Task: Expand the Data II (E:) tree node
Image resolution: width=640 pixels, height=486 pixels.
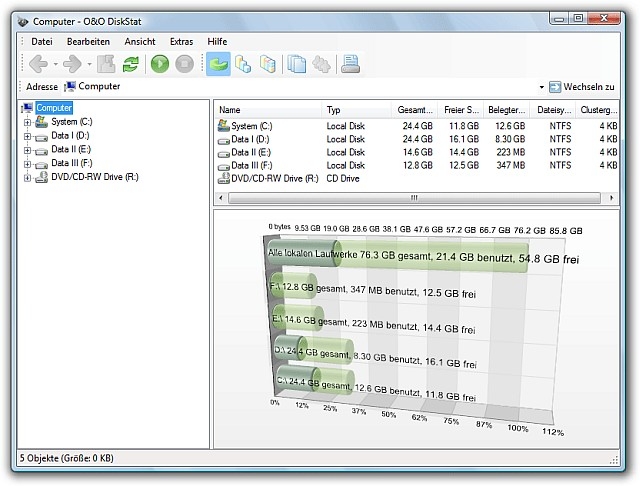Action: (27, 149)
